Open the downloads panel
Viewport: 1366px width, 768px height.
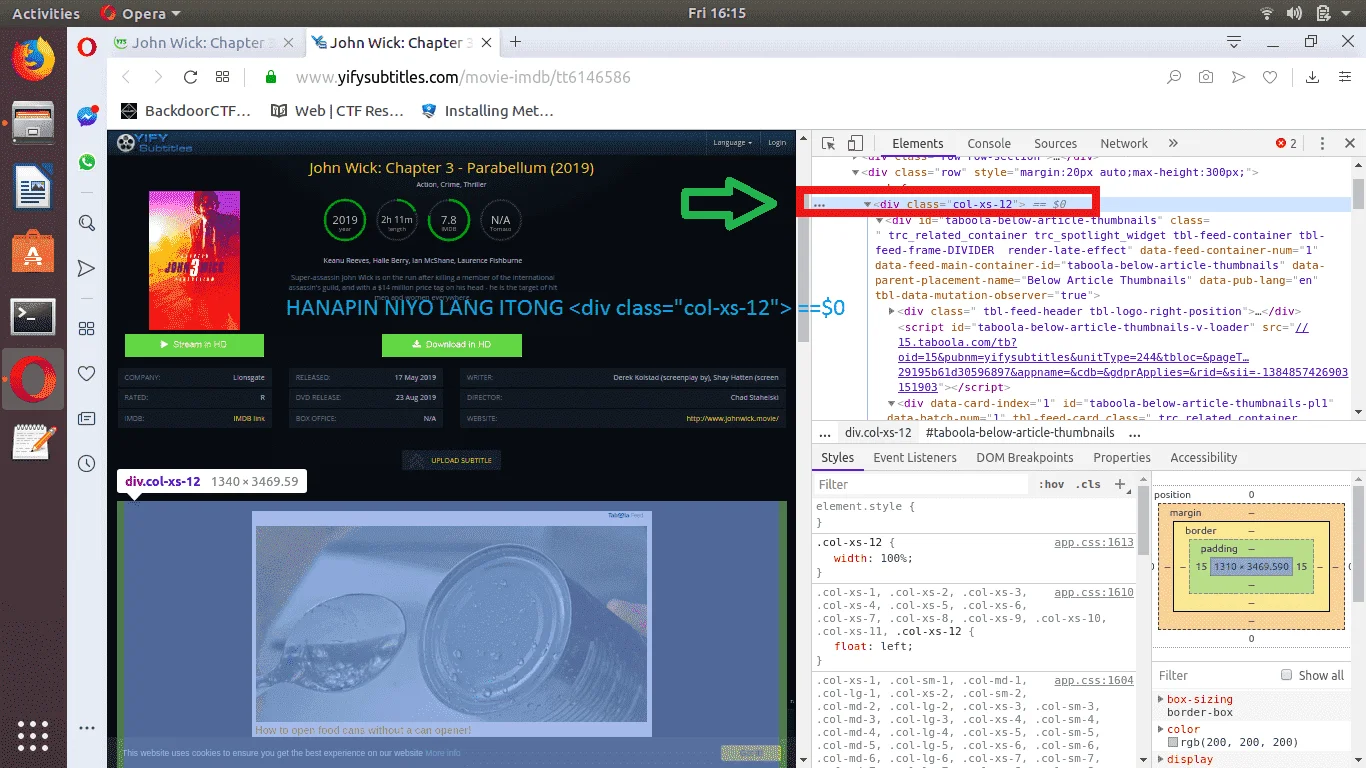click(1313, 77)
